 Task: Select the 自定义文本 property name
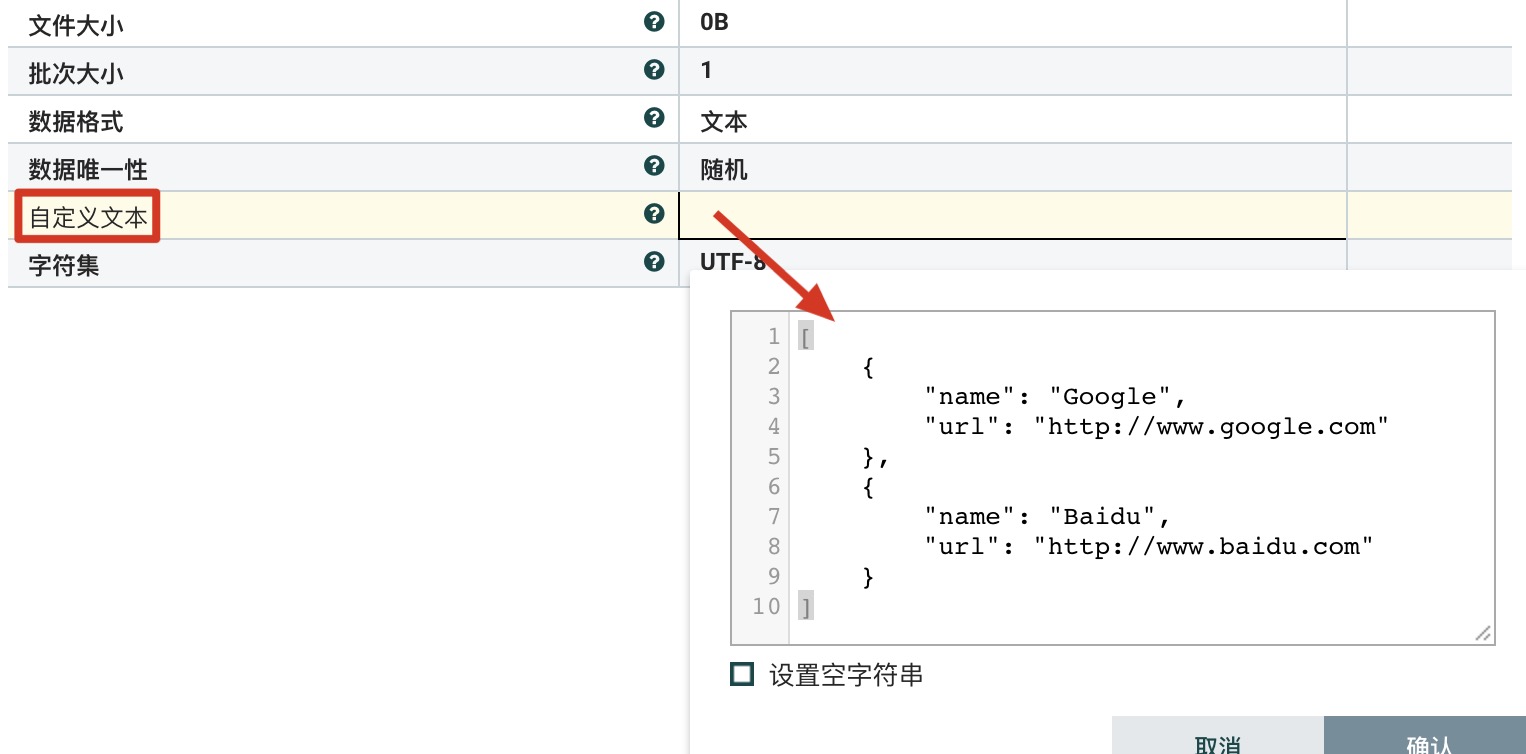88,216
